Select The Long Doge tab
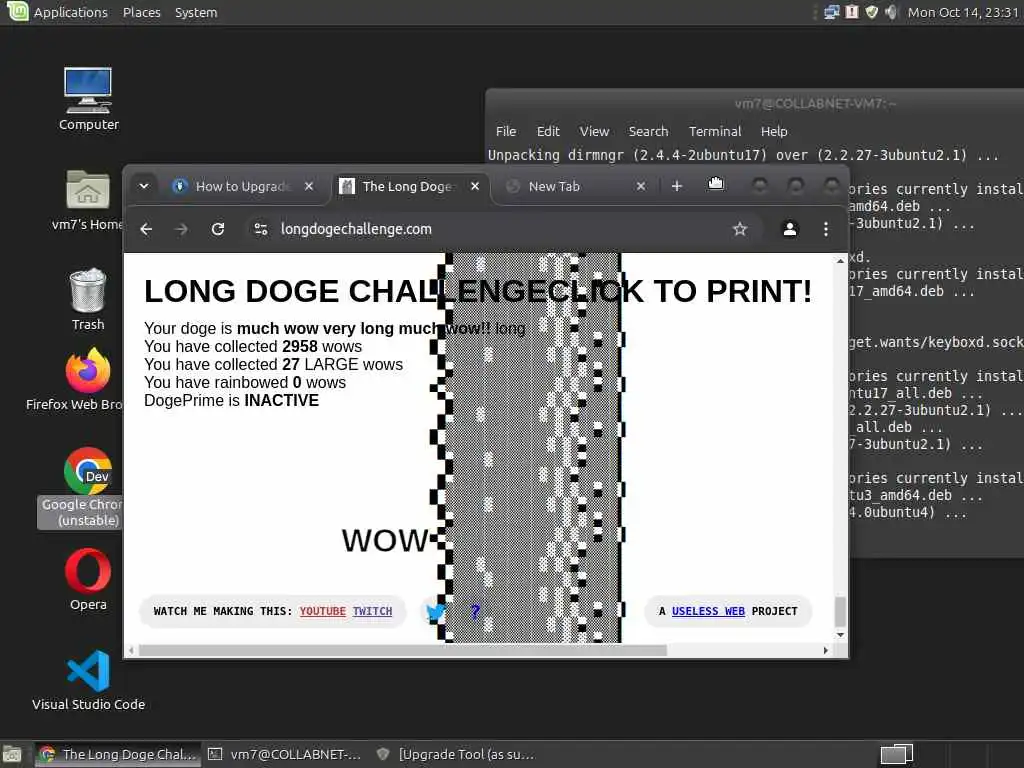The width and height of the screenshot is (1024, 768). (409, 186)
